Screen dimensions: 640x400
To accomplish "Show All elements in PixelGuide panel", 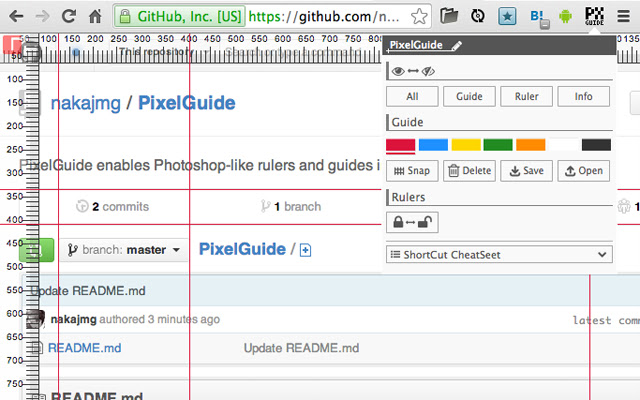I will (x=412, y=96).
